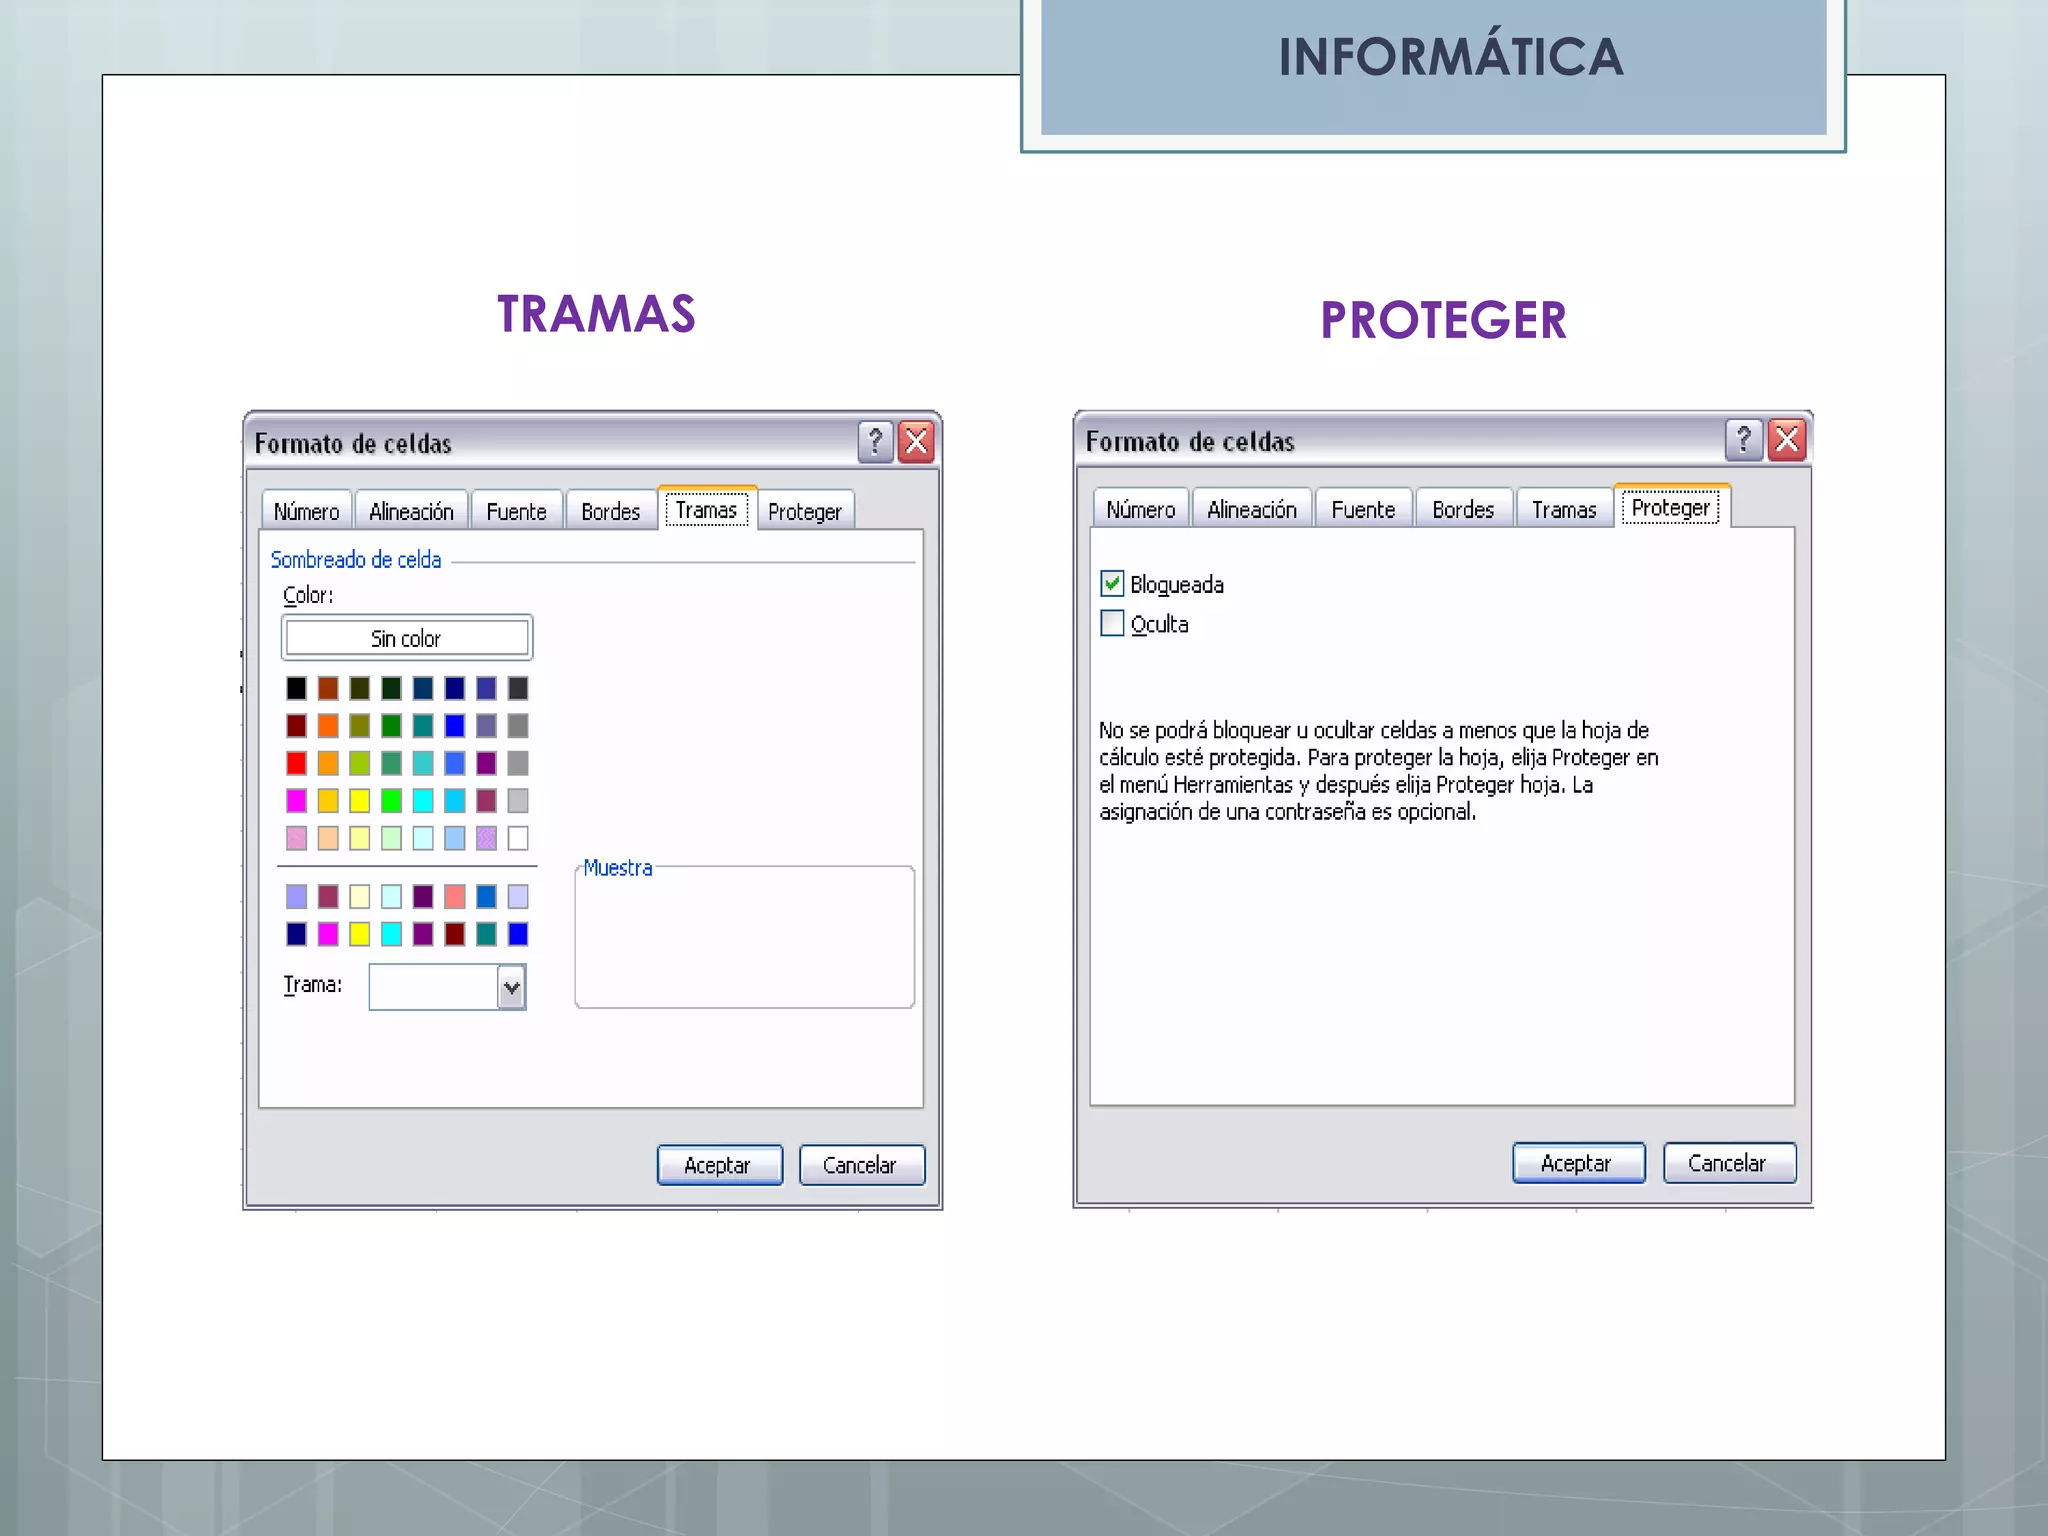Select Tramas tab in left dialog

click(706, 509)
